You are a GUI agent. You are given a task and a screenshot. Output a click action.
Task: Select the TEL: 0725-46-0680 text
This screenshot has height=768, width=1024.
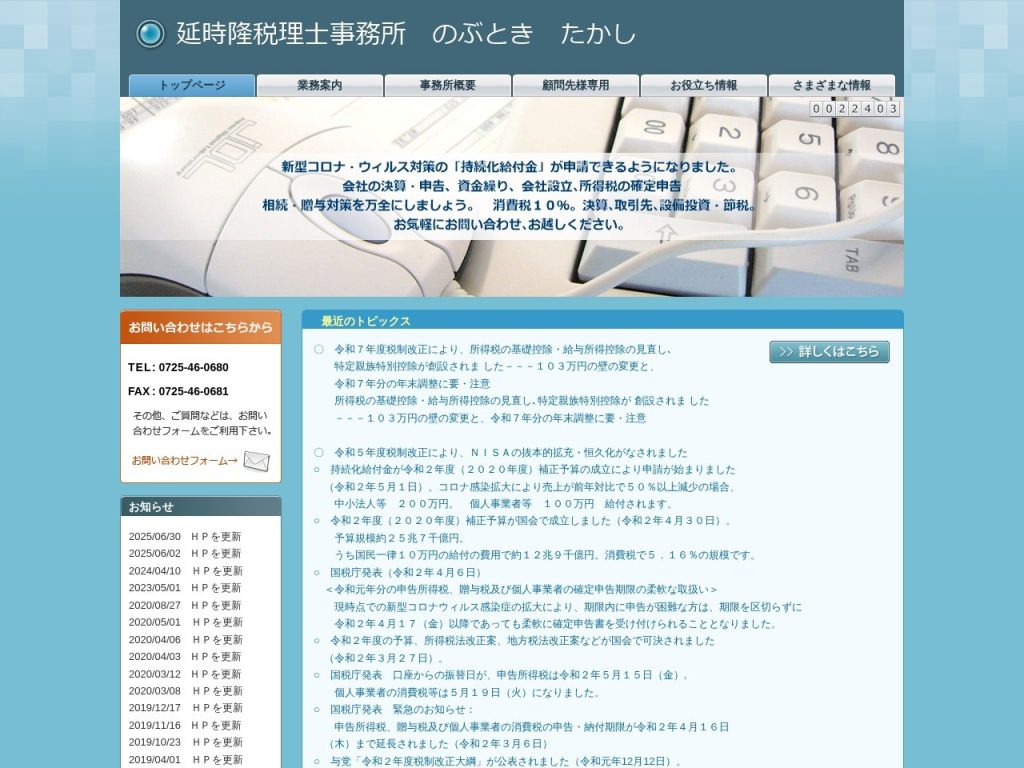pyautogui.click(x=178, y=368)
